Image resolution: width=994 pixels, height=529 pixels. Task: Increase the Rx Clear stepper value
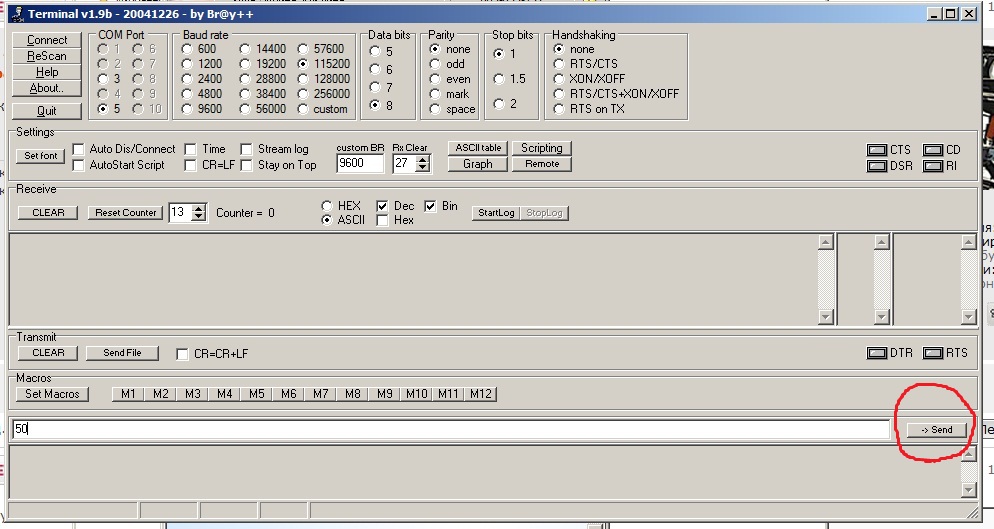[x=423, y=158]
